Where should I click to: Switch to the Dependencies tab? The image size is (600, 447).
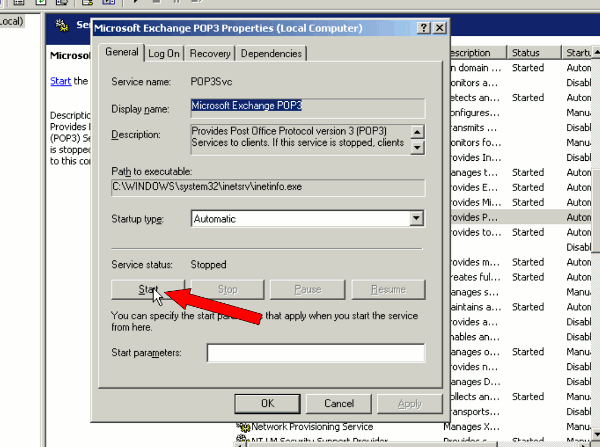point(271,54)
